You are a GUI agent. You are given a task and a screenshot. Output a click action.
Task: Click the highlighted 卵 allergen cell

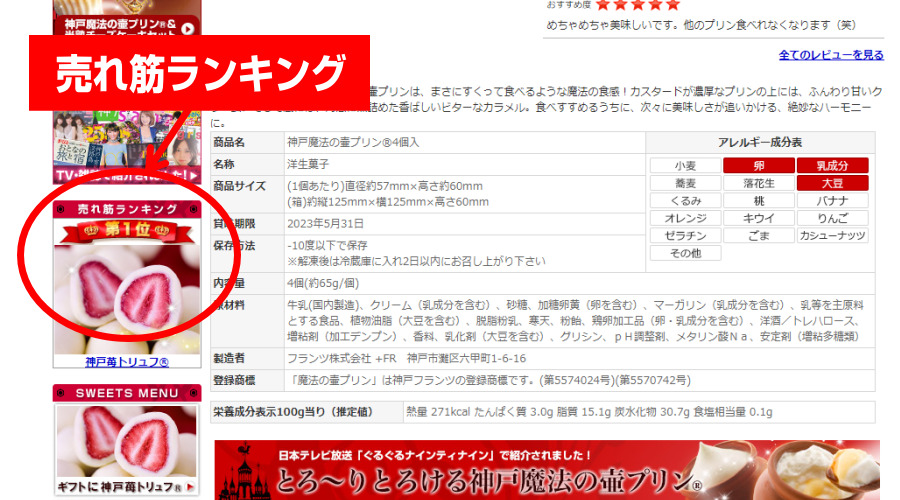(x=759, y=166)
